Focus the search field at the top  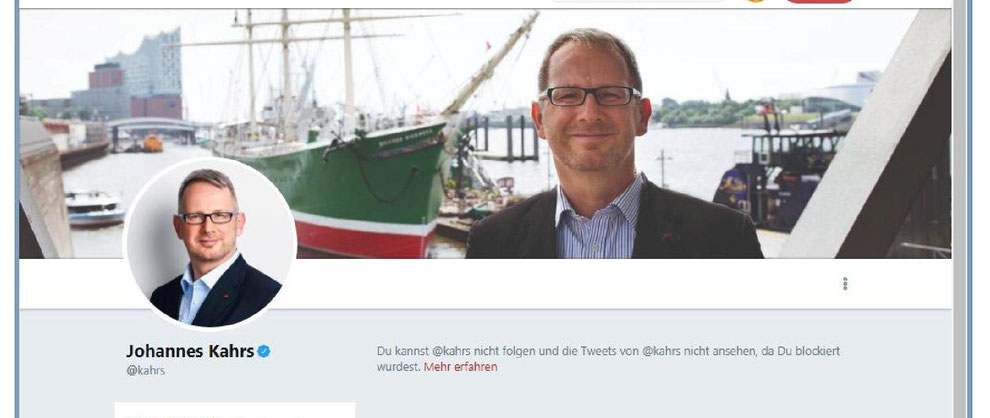pyautogui.click(x=638, y=1)
